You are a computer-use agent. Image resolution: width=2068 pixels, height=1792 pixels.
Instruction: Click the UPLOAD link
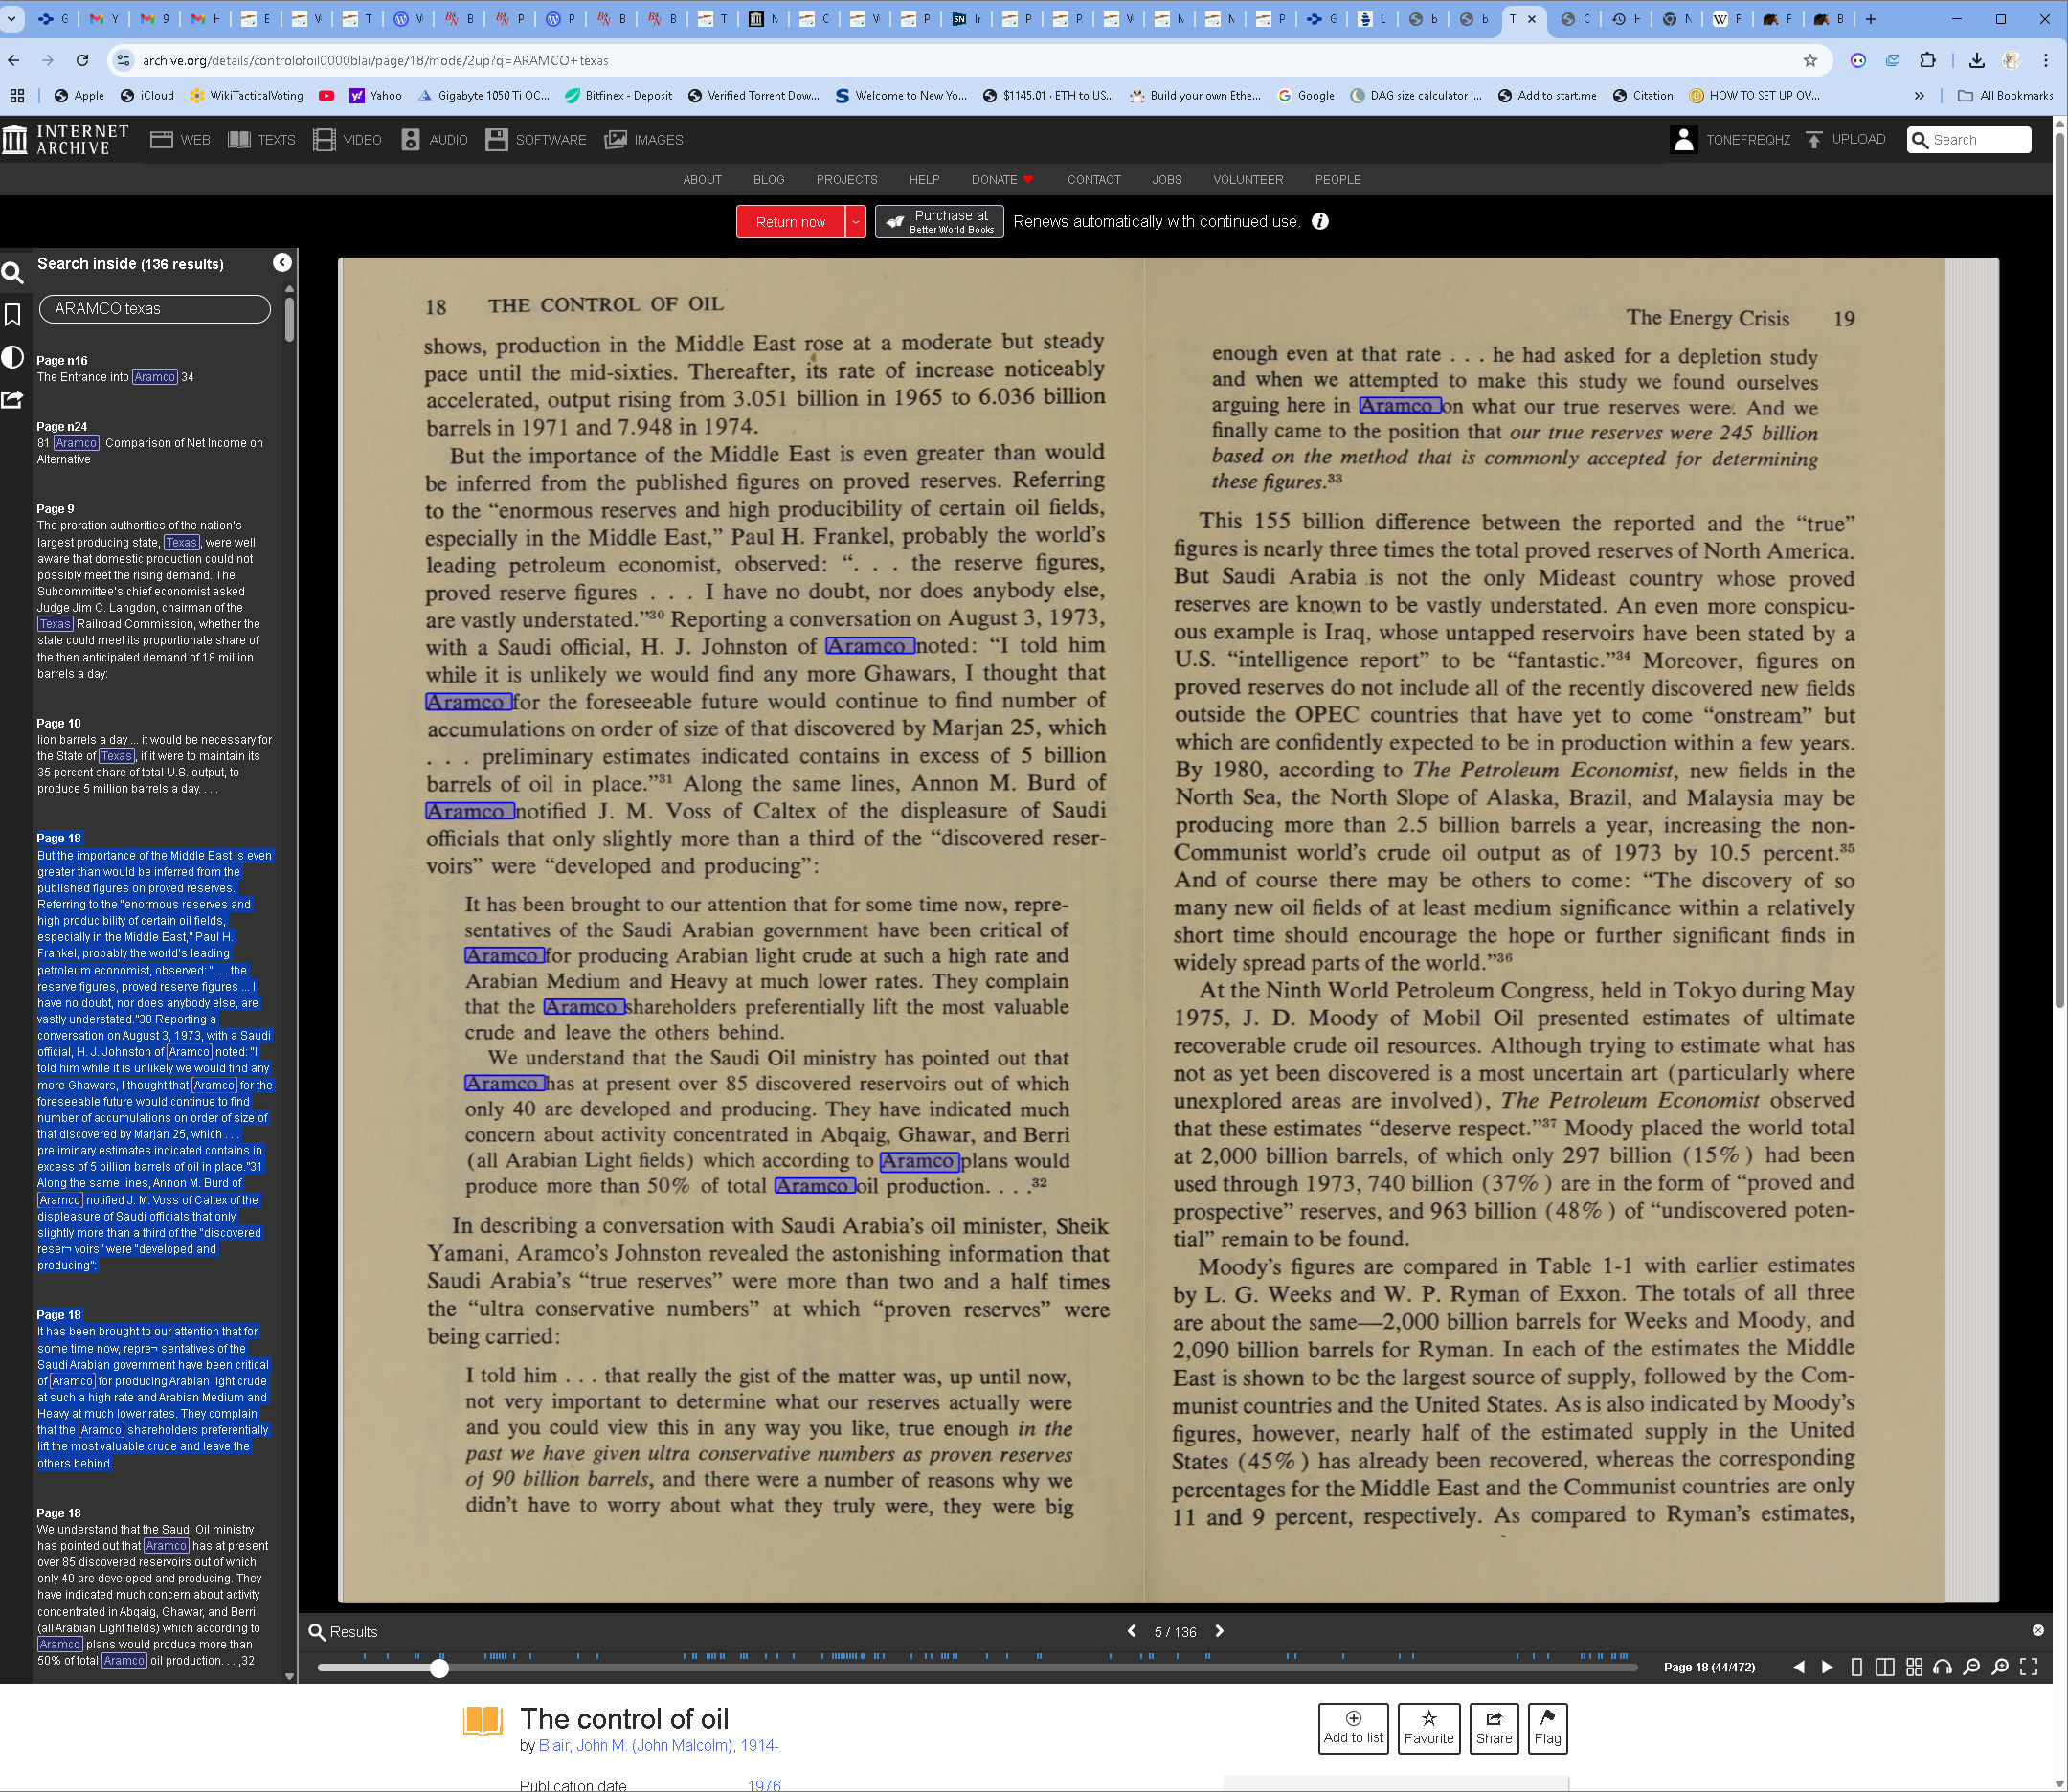[1846, 140]
